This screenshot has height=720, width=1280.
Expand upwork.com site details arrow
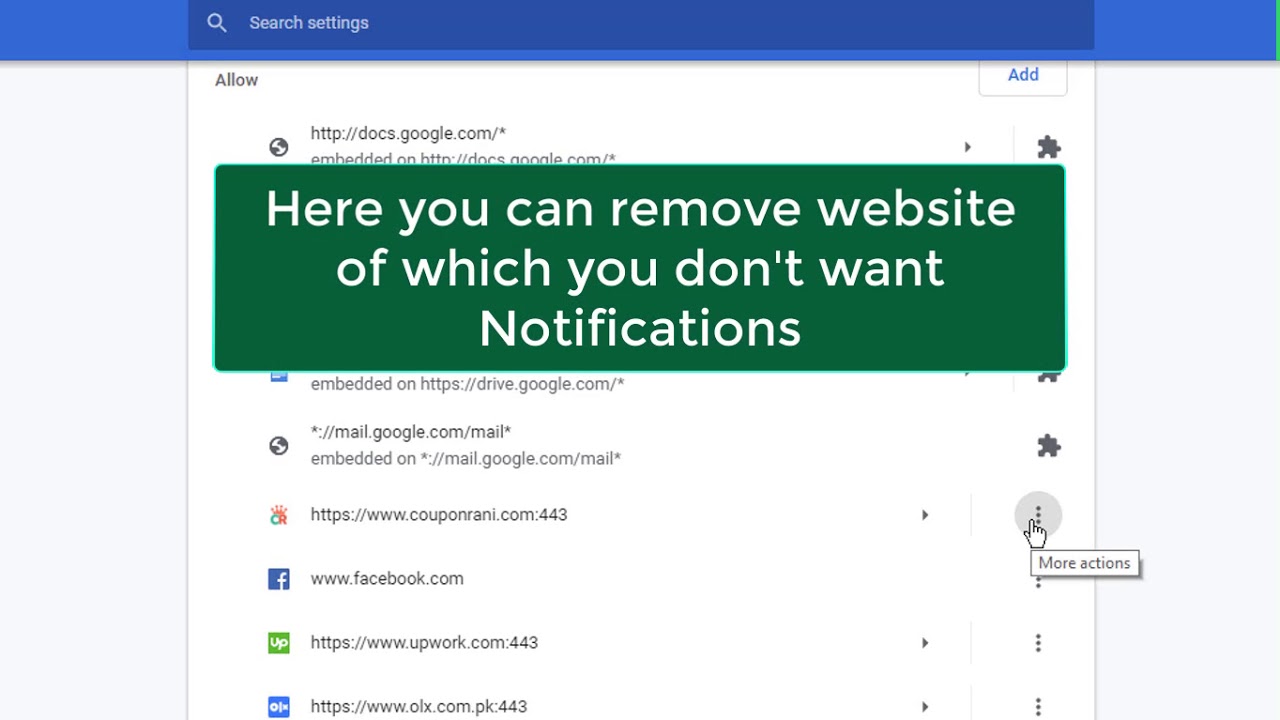pyautogui.click(x=925, y=643)
